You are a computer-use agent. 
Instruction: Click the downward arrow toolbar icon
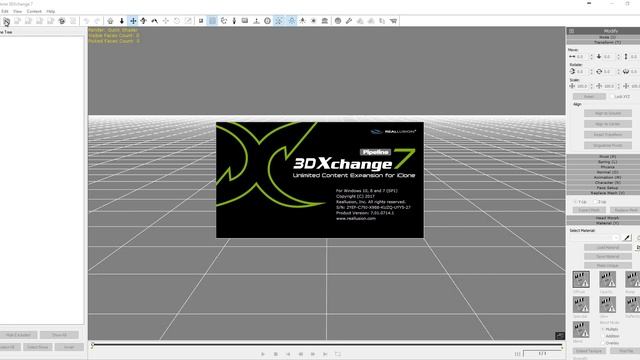[x=122, y=21]
